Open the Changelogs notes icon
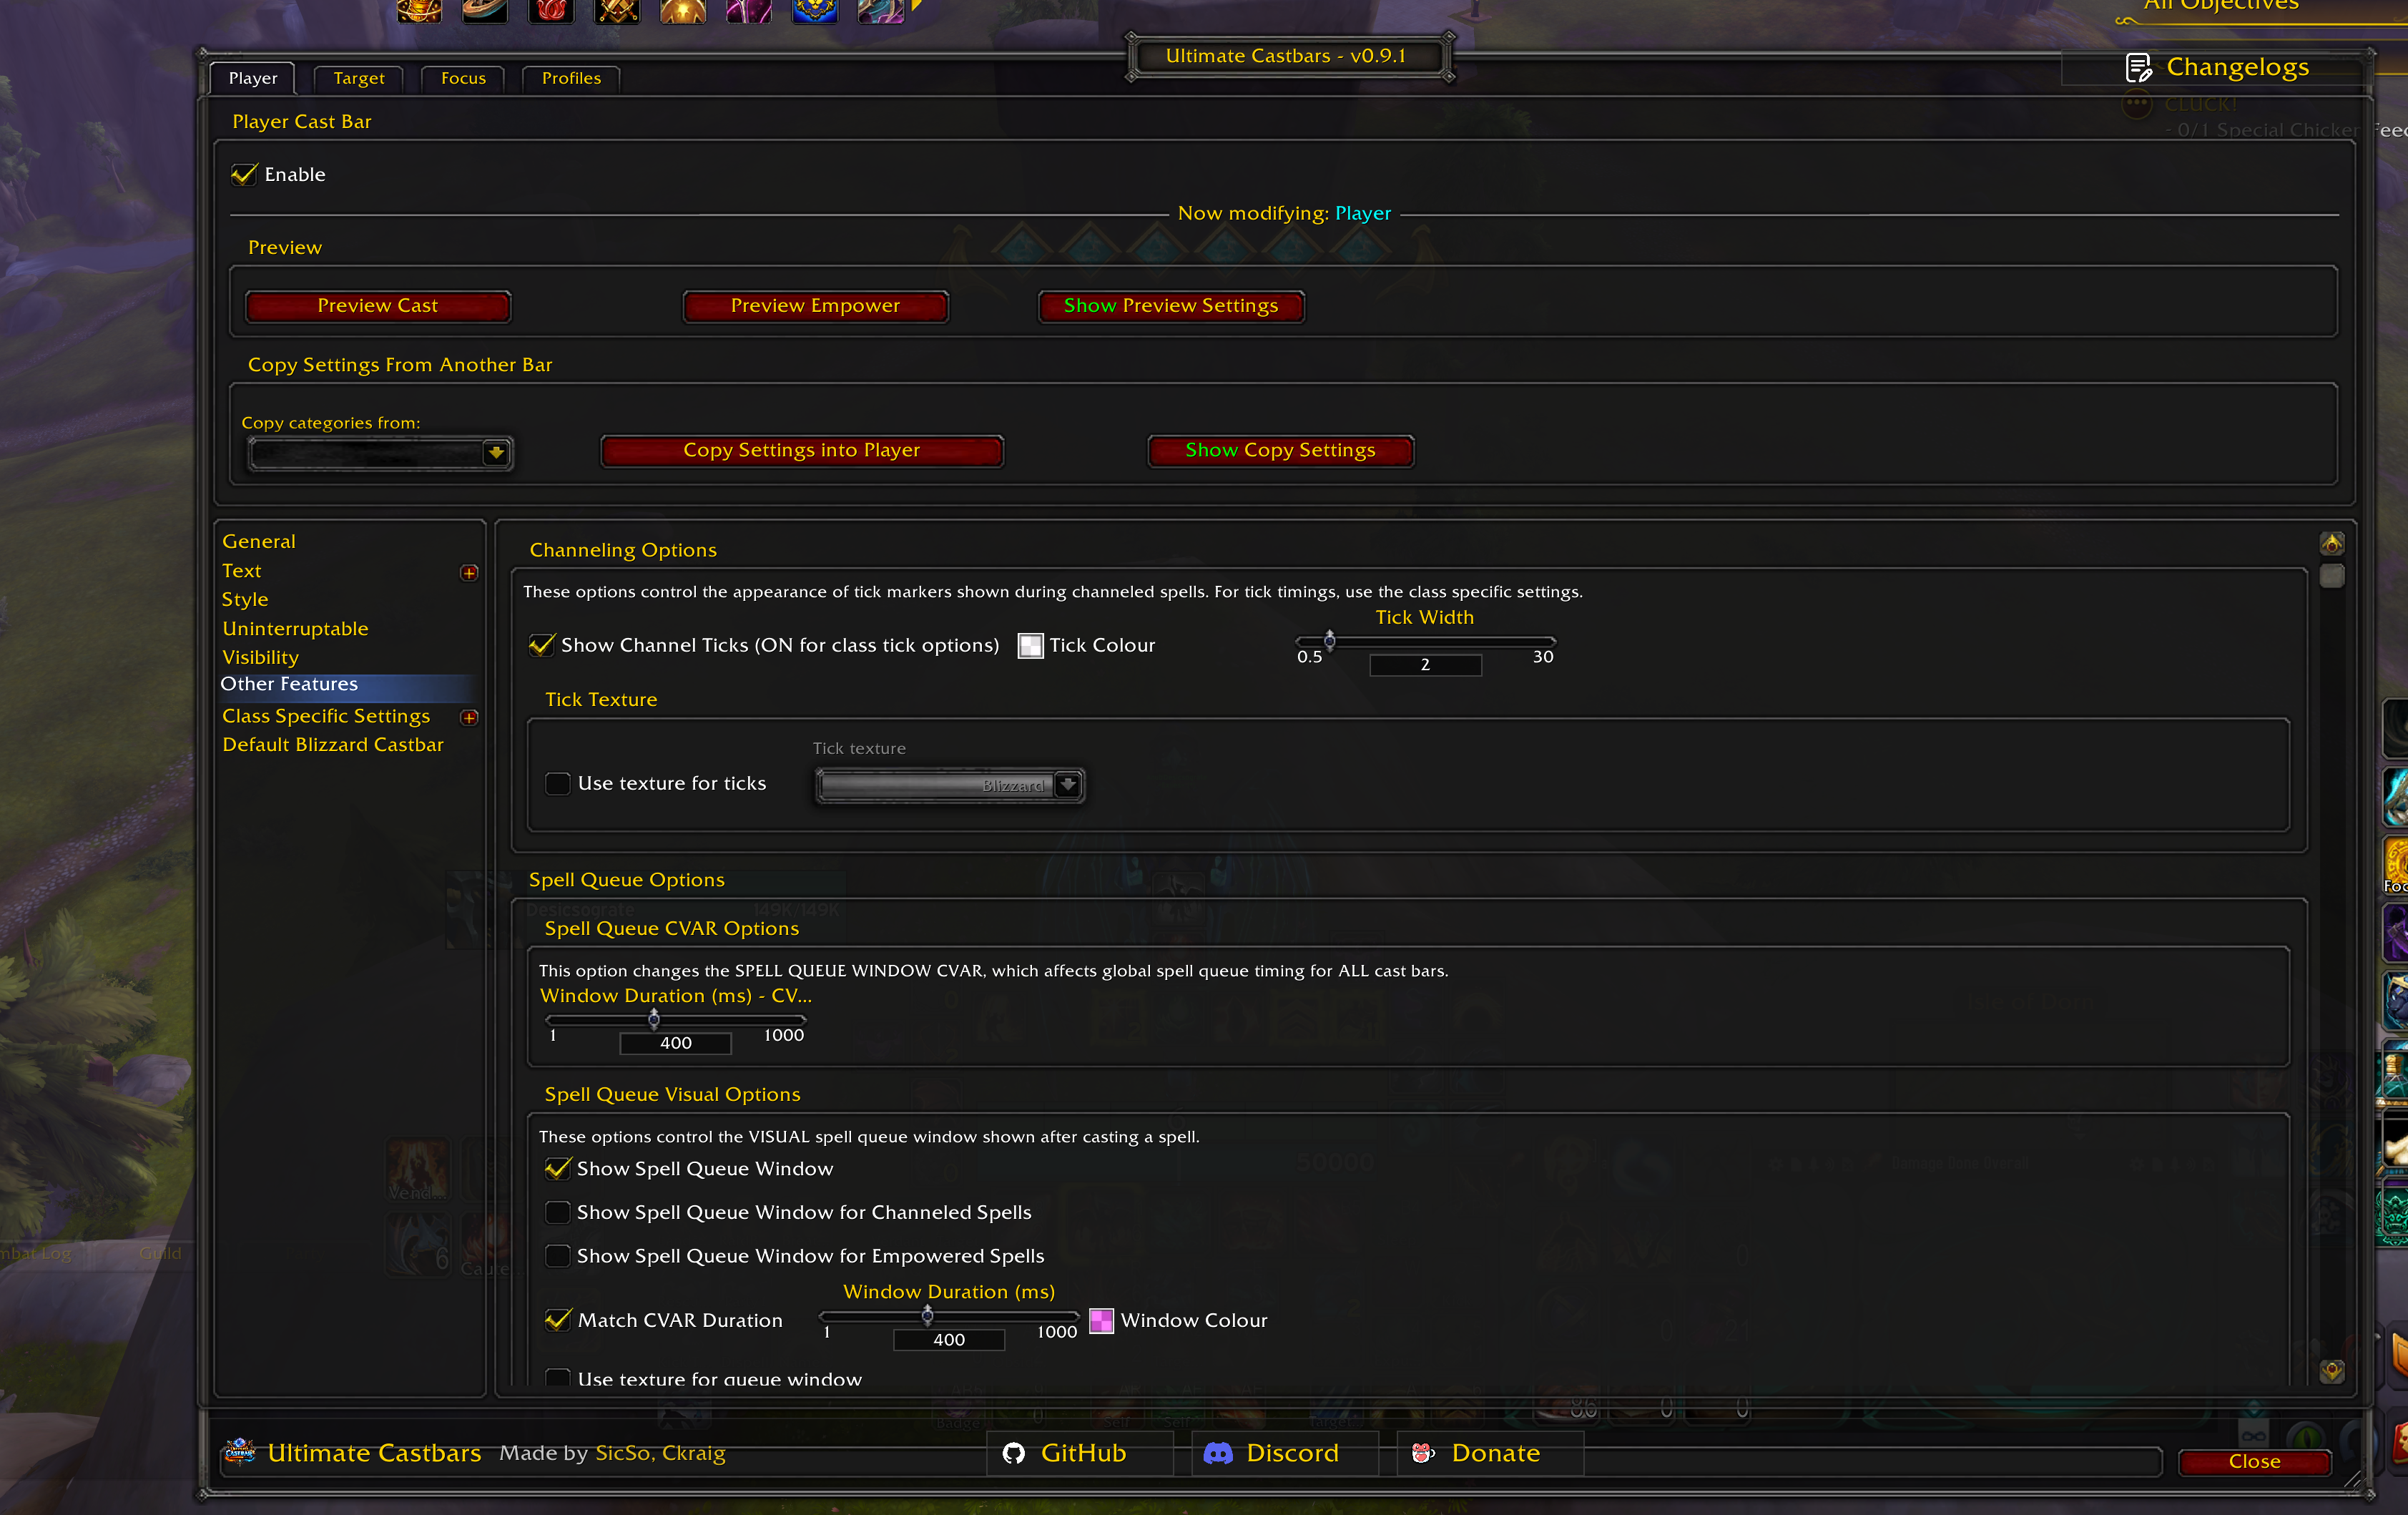The height and width of the screenshot is (1515, 2408). point(2138,67)
